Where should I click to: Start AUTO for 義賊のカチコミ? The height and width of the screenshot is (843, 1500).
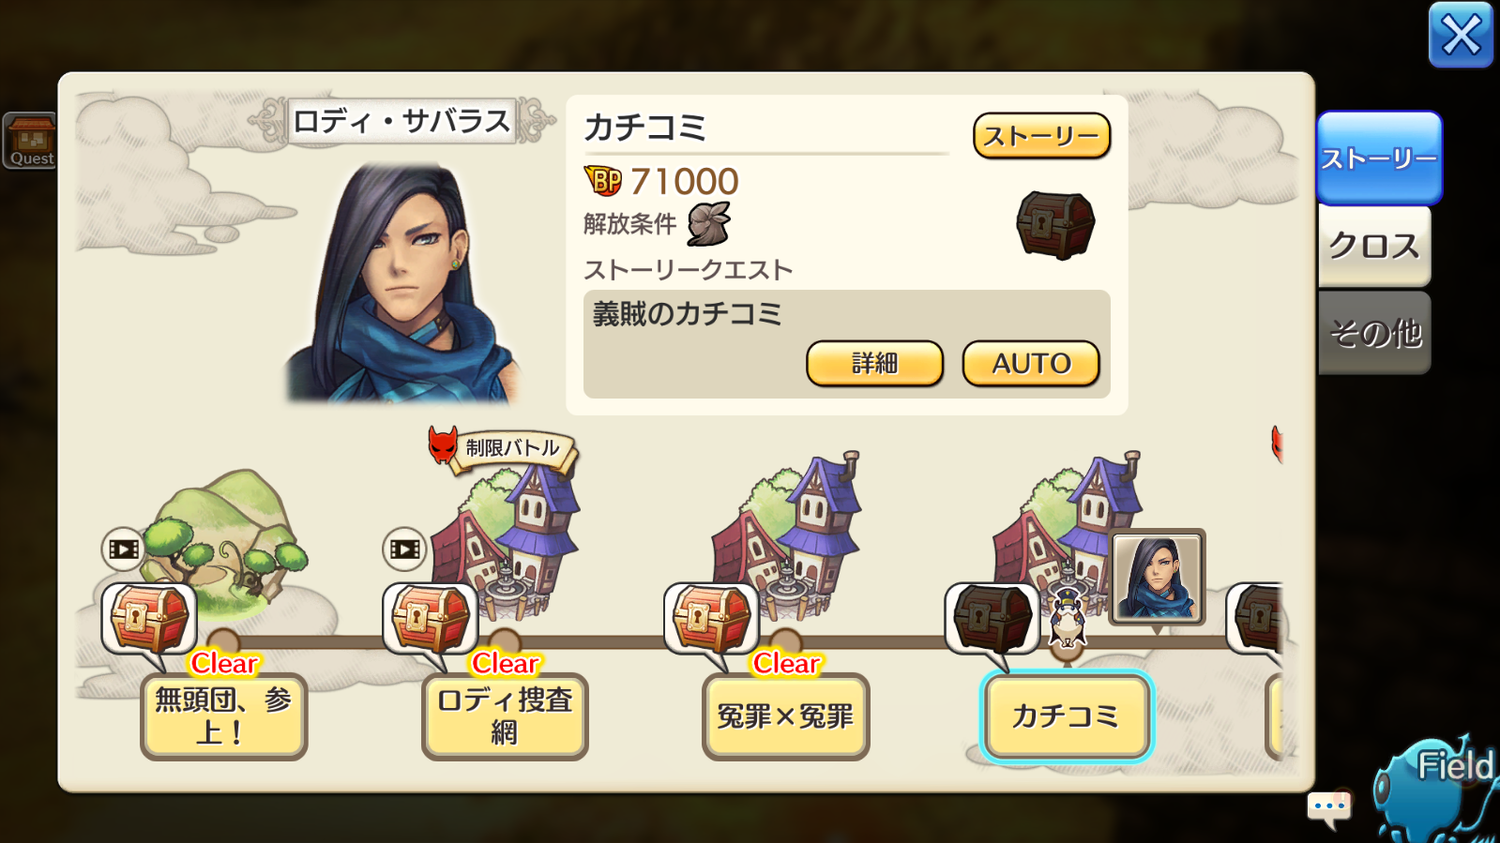coord(1031,363)
